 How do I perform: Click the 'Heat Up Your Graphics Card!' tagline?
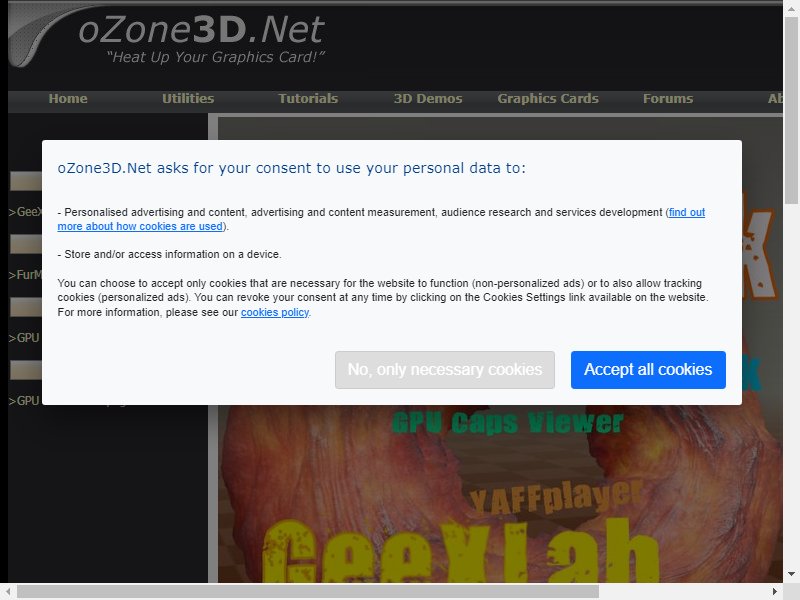pyautogui.click(x=216, y=57)
